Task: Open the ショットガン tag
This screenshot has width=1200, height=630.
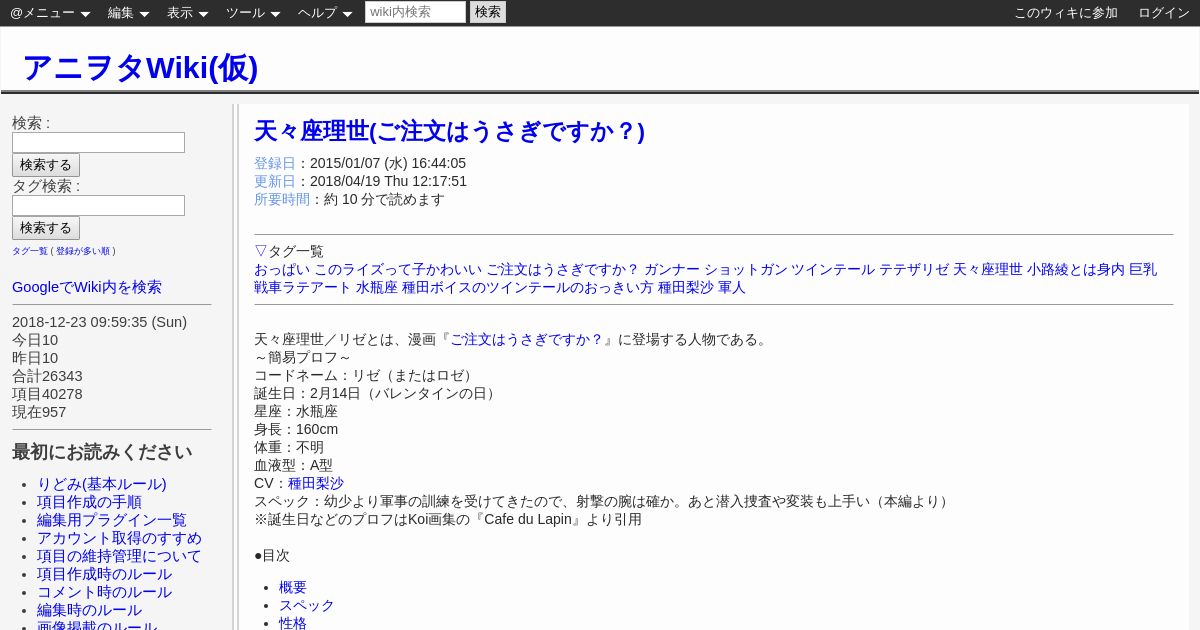Action: tap(746, 269)
